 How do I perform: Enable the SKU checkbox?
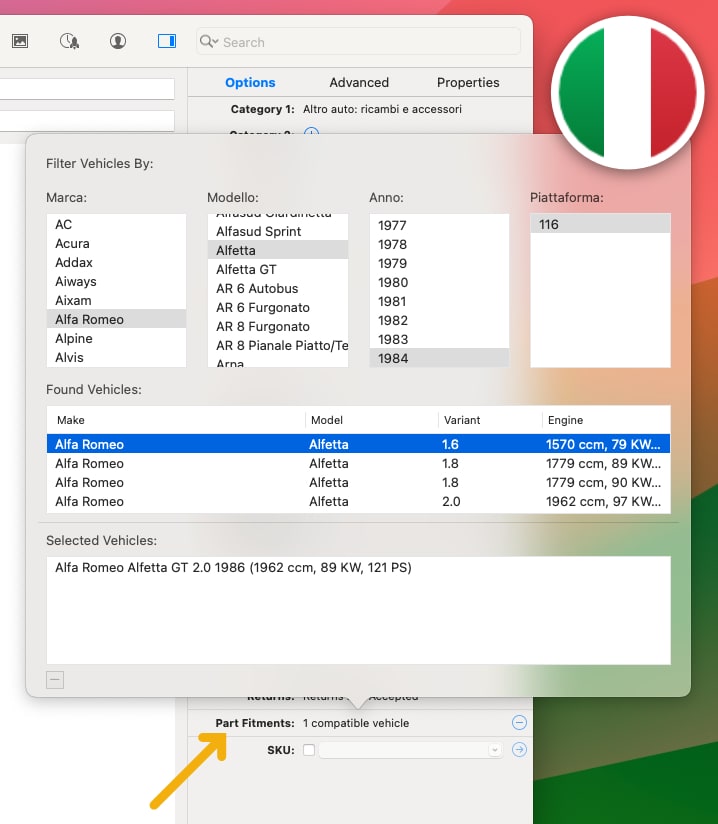tap(309, 750)
